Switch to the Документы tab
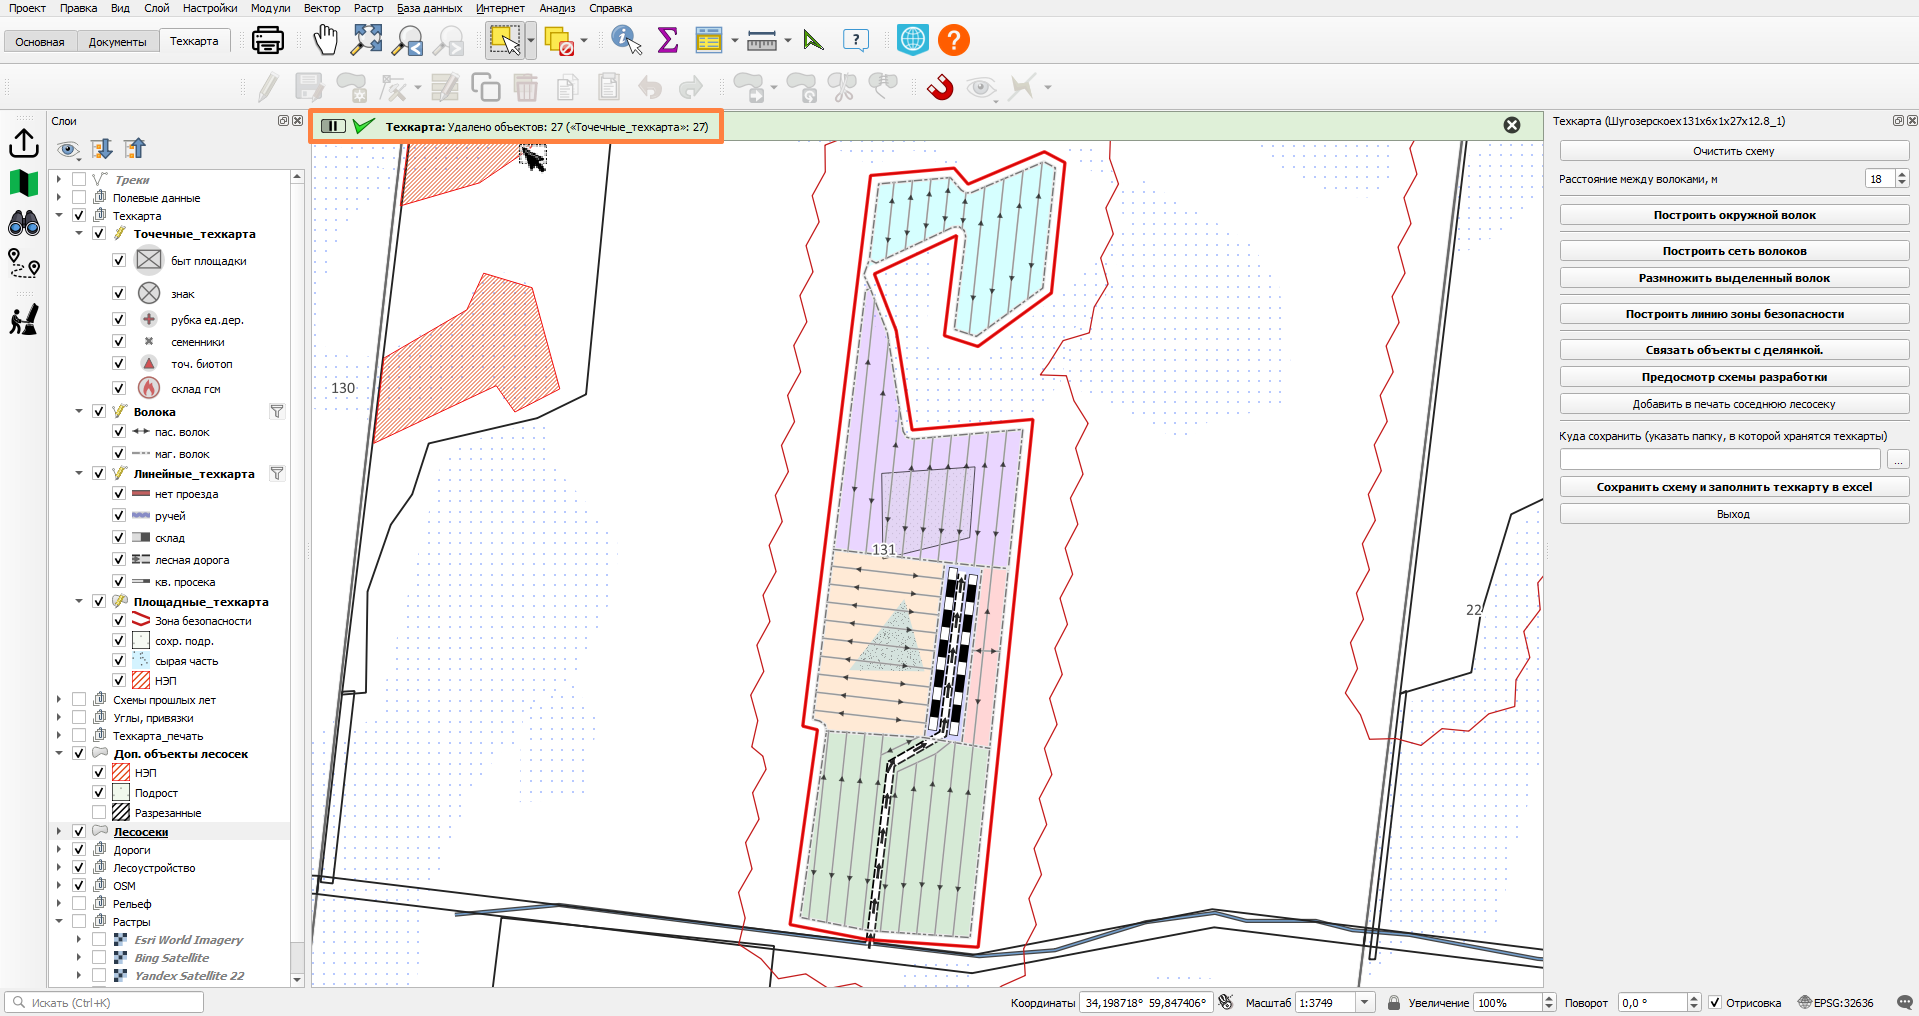The width and height of the screenshot is (1919, 1016). coord(118,42)
